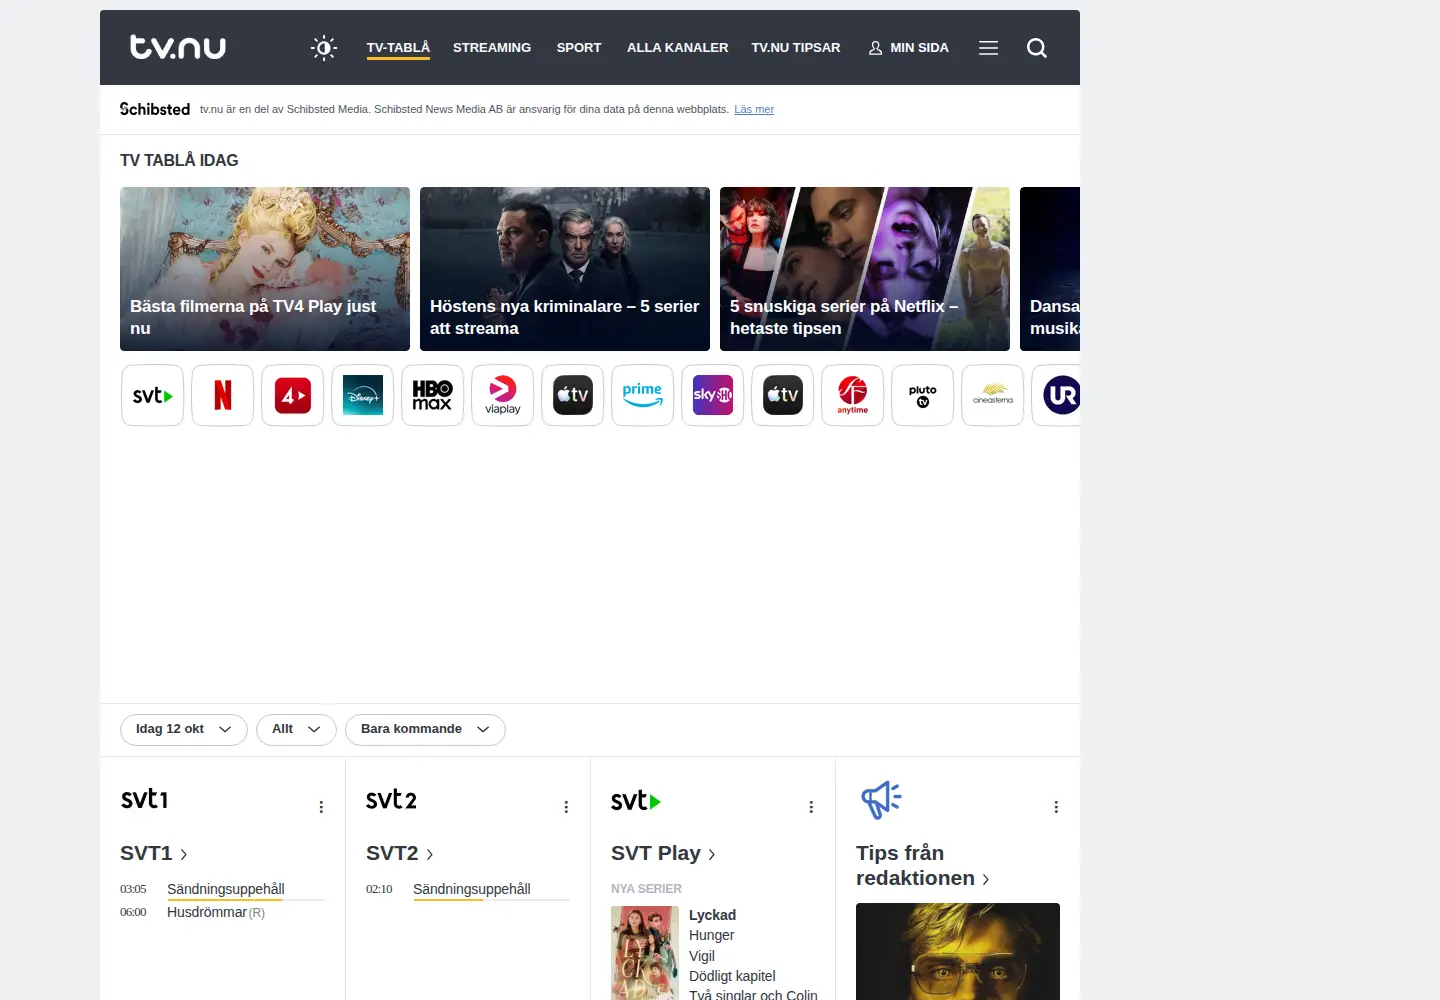Select the SkyShowtime streaming icon

pos(713,396)
